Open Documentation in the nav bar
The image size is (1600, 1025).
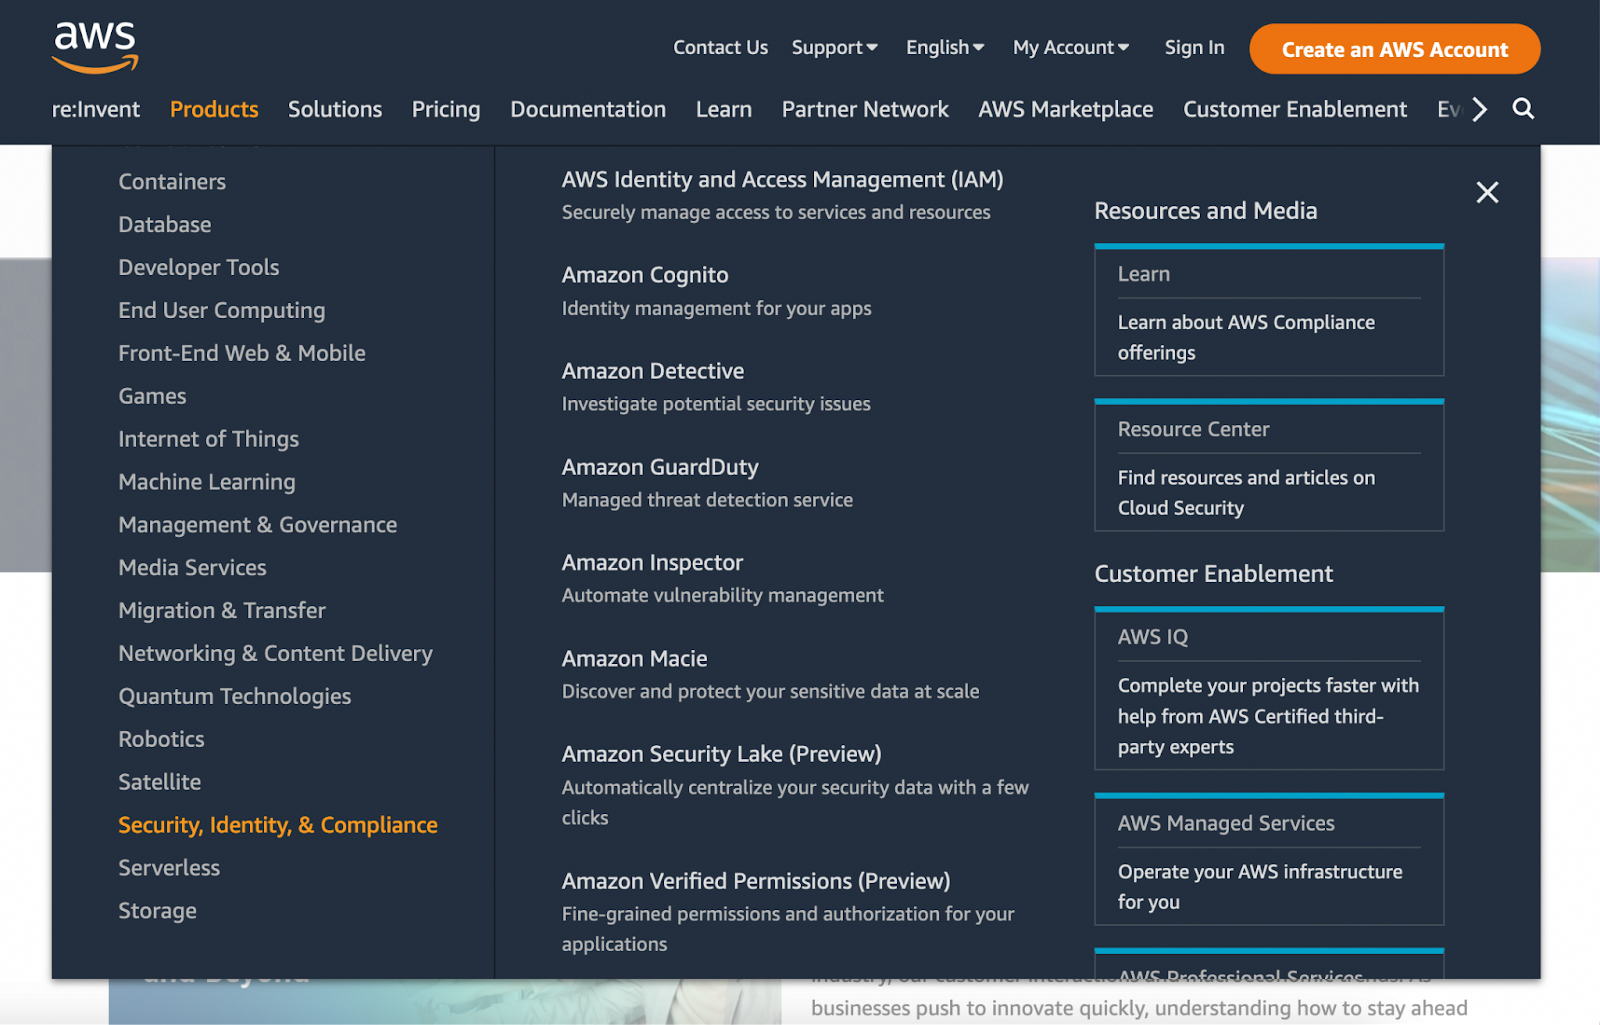pos(588,109)
